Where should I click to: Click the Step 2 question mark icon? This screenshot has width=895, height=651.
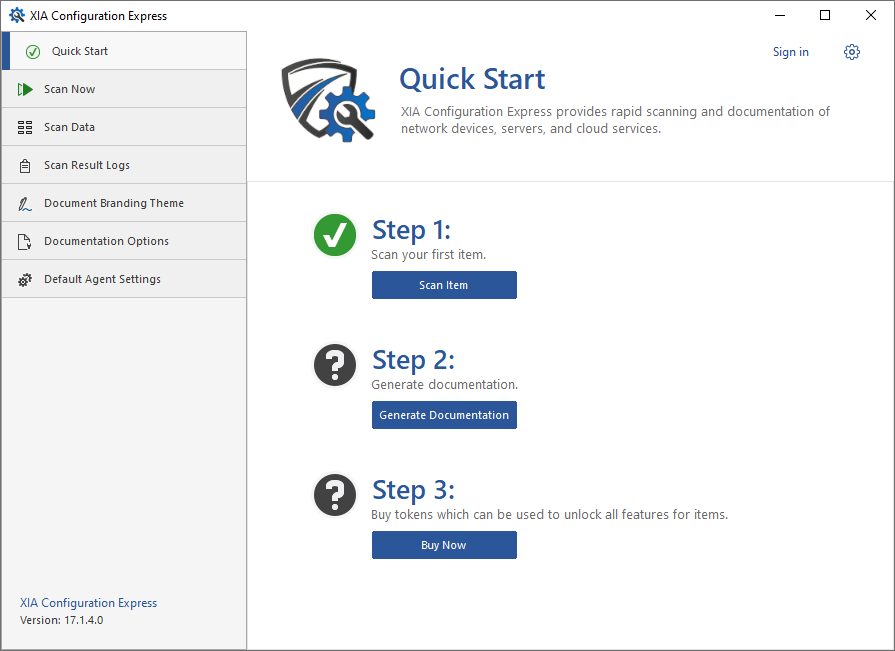[x=335, y=365]
